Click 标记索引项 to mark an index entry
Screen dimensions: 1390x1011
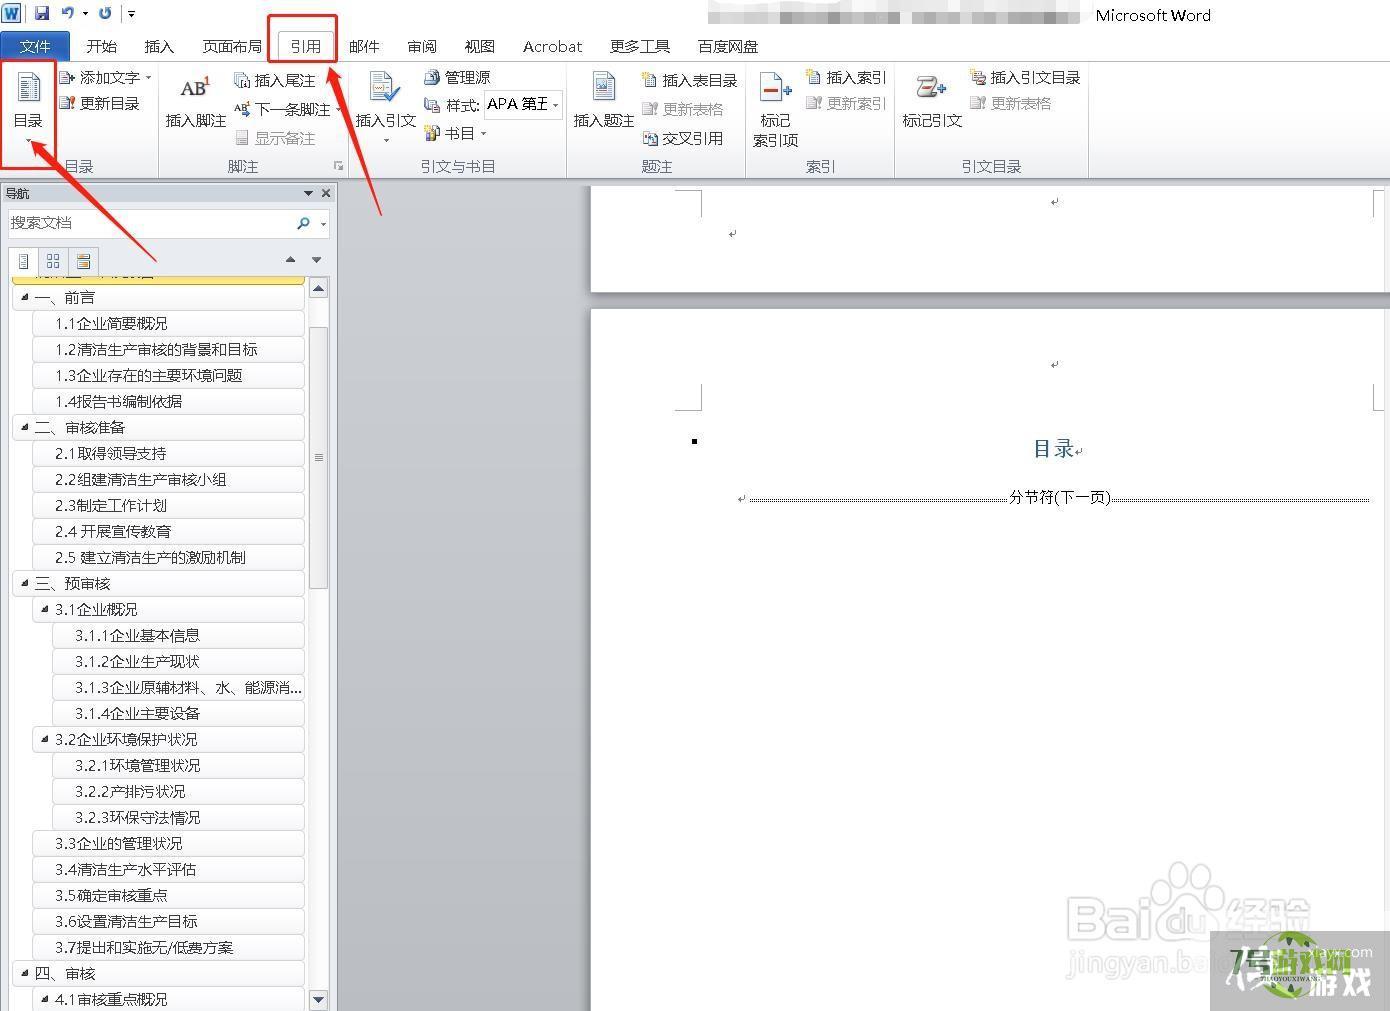[x=775, y=110]
